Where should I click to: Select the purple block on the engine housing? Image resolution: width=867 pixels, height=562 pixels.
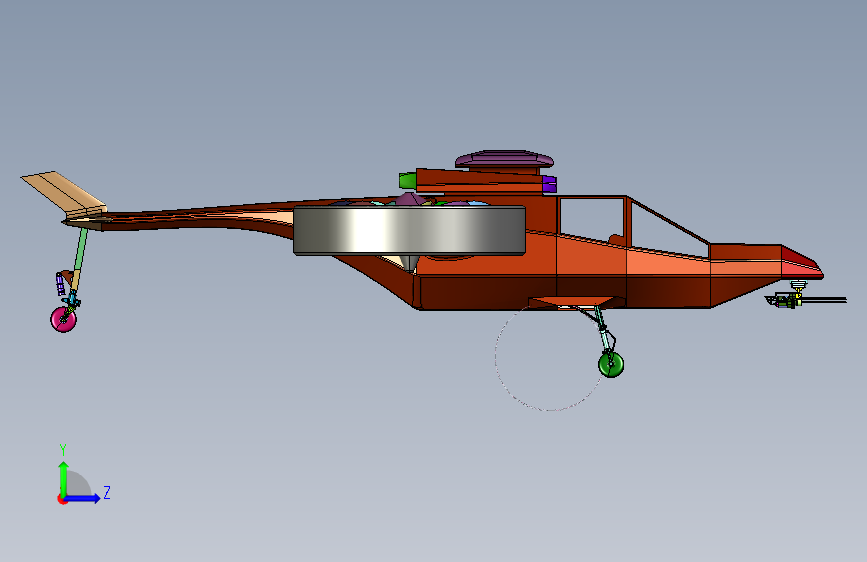tap(549, 184)
